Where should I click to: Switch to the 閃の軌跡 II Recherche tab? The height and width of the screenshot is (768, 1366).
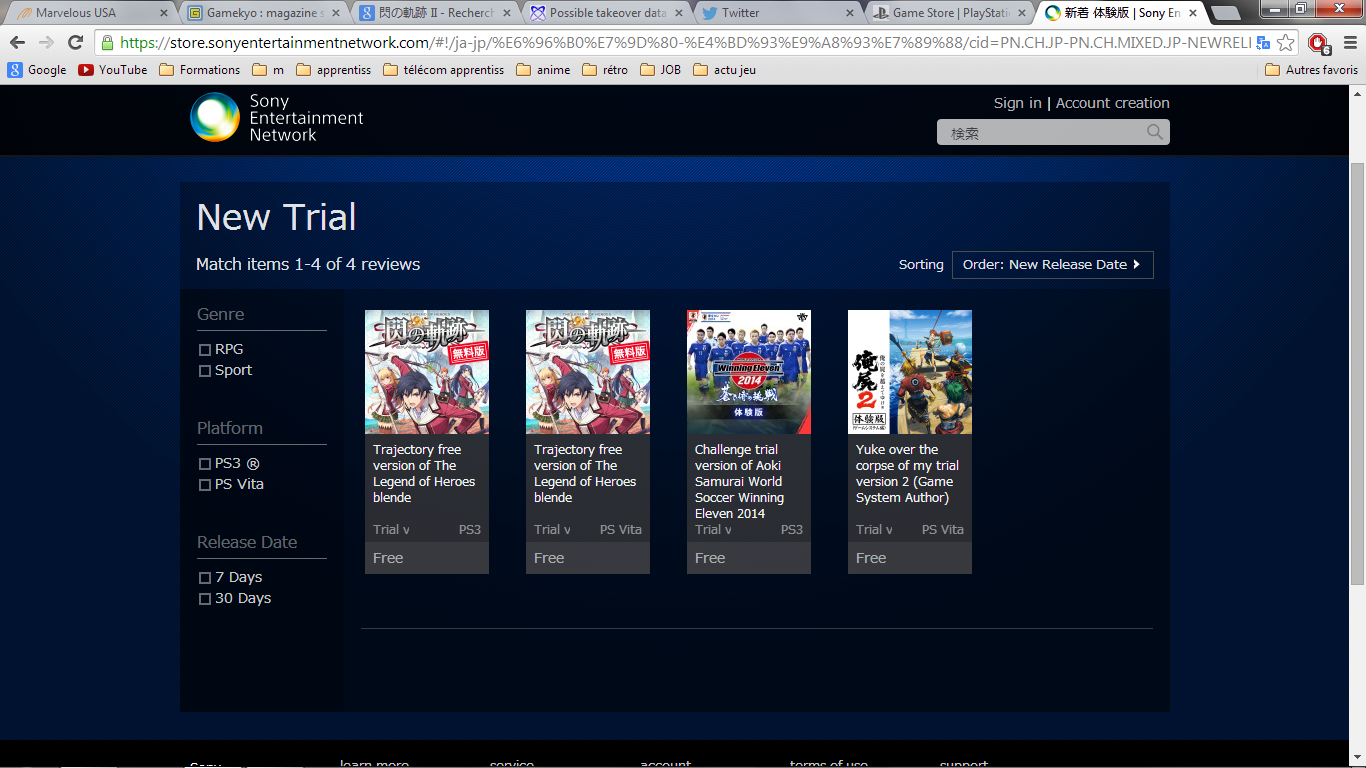pyautogui.click(x=437, y=13)
